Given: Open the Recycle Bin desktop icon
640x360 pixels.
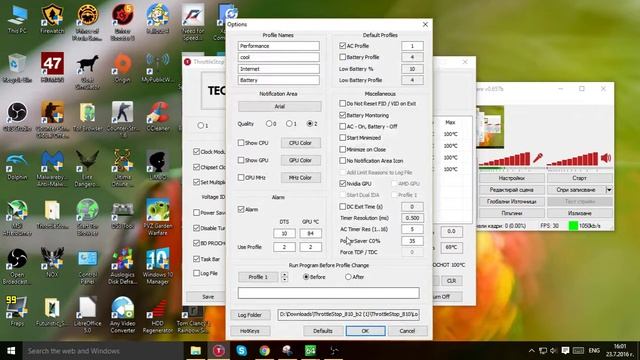Looking at the screenshot, I should [17, 68].
